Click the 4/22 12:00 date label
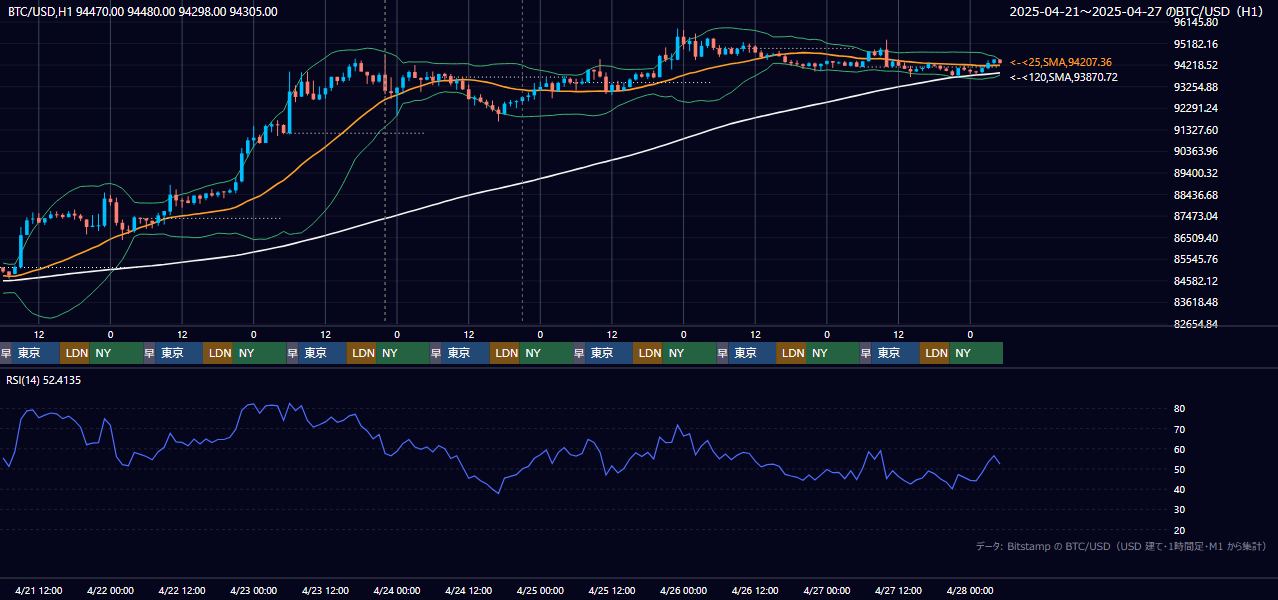 (x=182, y=590)
